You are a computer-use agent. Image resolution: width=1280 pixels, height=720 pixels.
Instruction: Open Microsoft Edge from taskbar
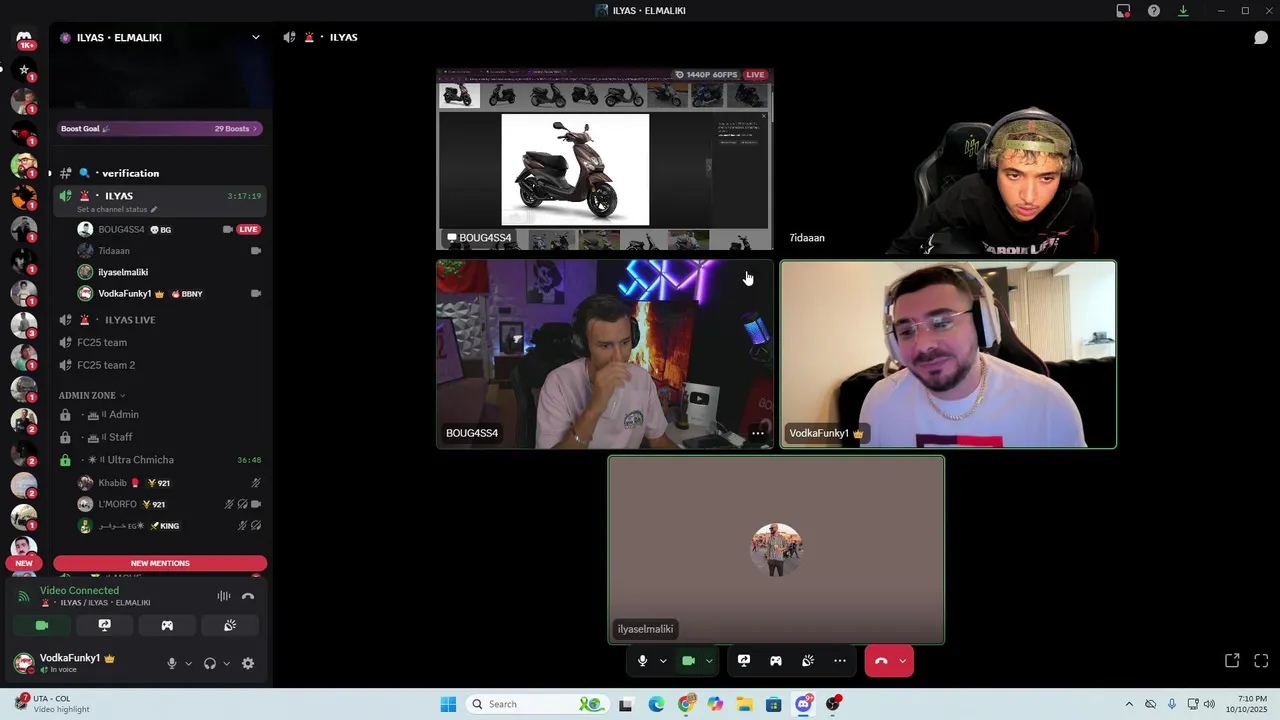(656, 704)
